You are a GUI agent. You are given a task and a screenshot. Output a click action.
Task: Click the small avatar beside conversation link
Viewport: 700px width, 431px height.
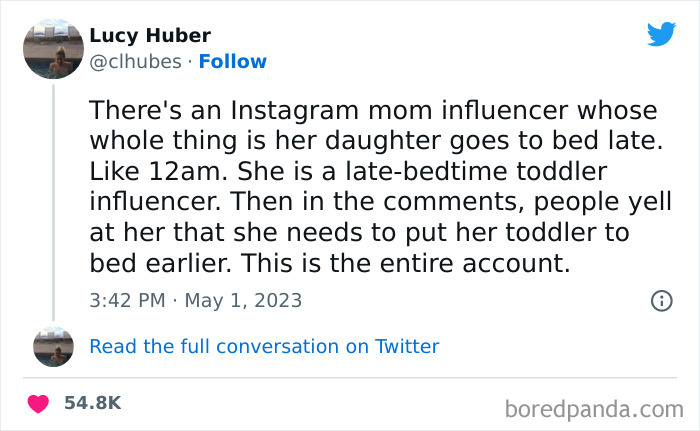(x=53, y=346)
